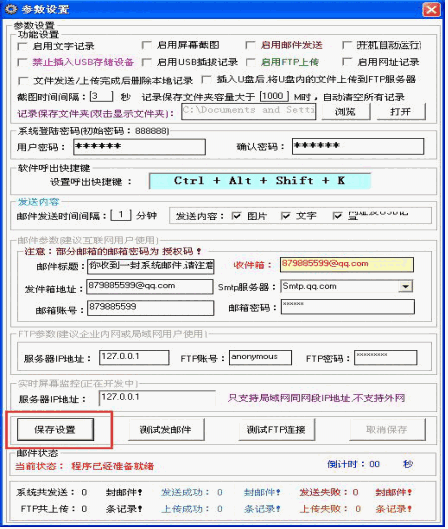448x529 pixels.
Task: Click the 取消保存 button
Action: [387, 429]
